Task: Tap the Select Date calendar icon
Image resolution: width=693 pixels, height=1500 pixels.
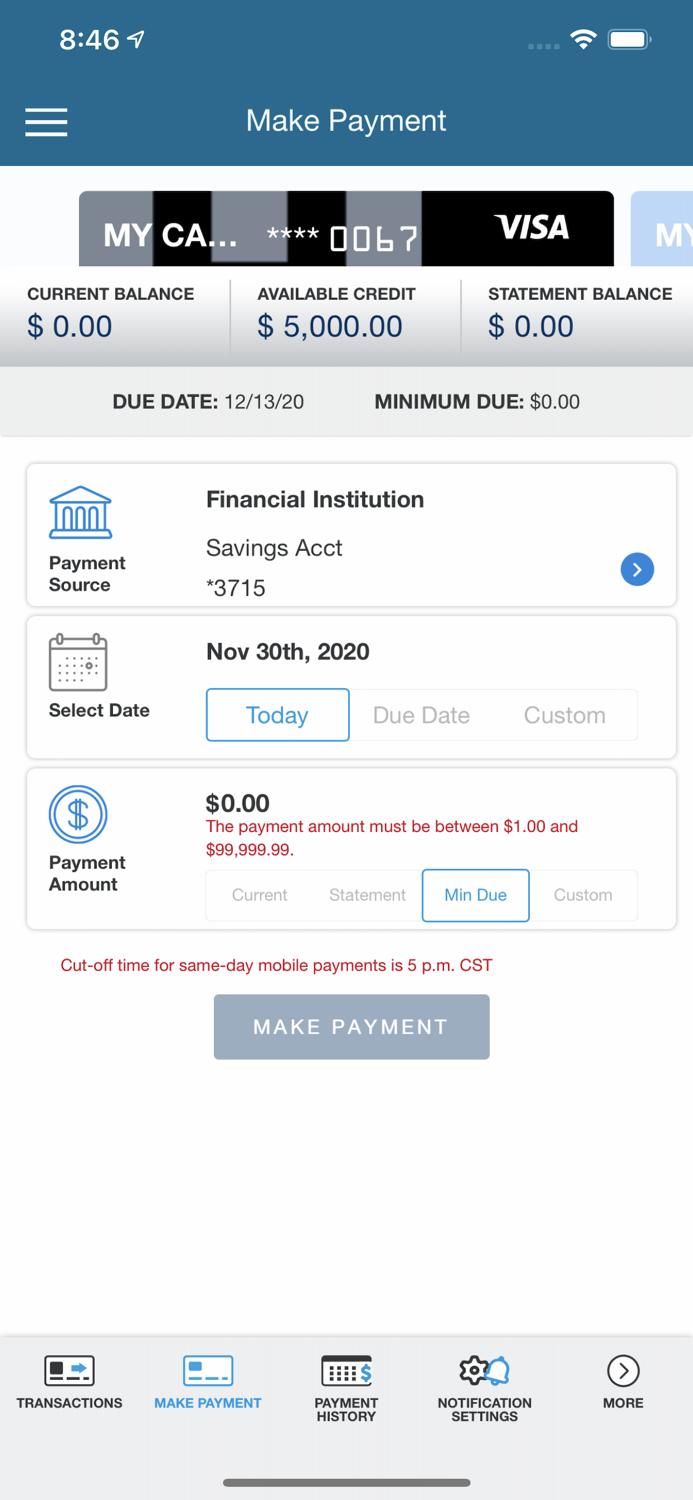Action: [80, 662]
